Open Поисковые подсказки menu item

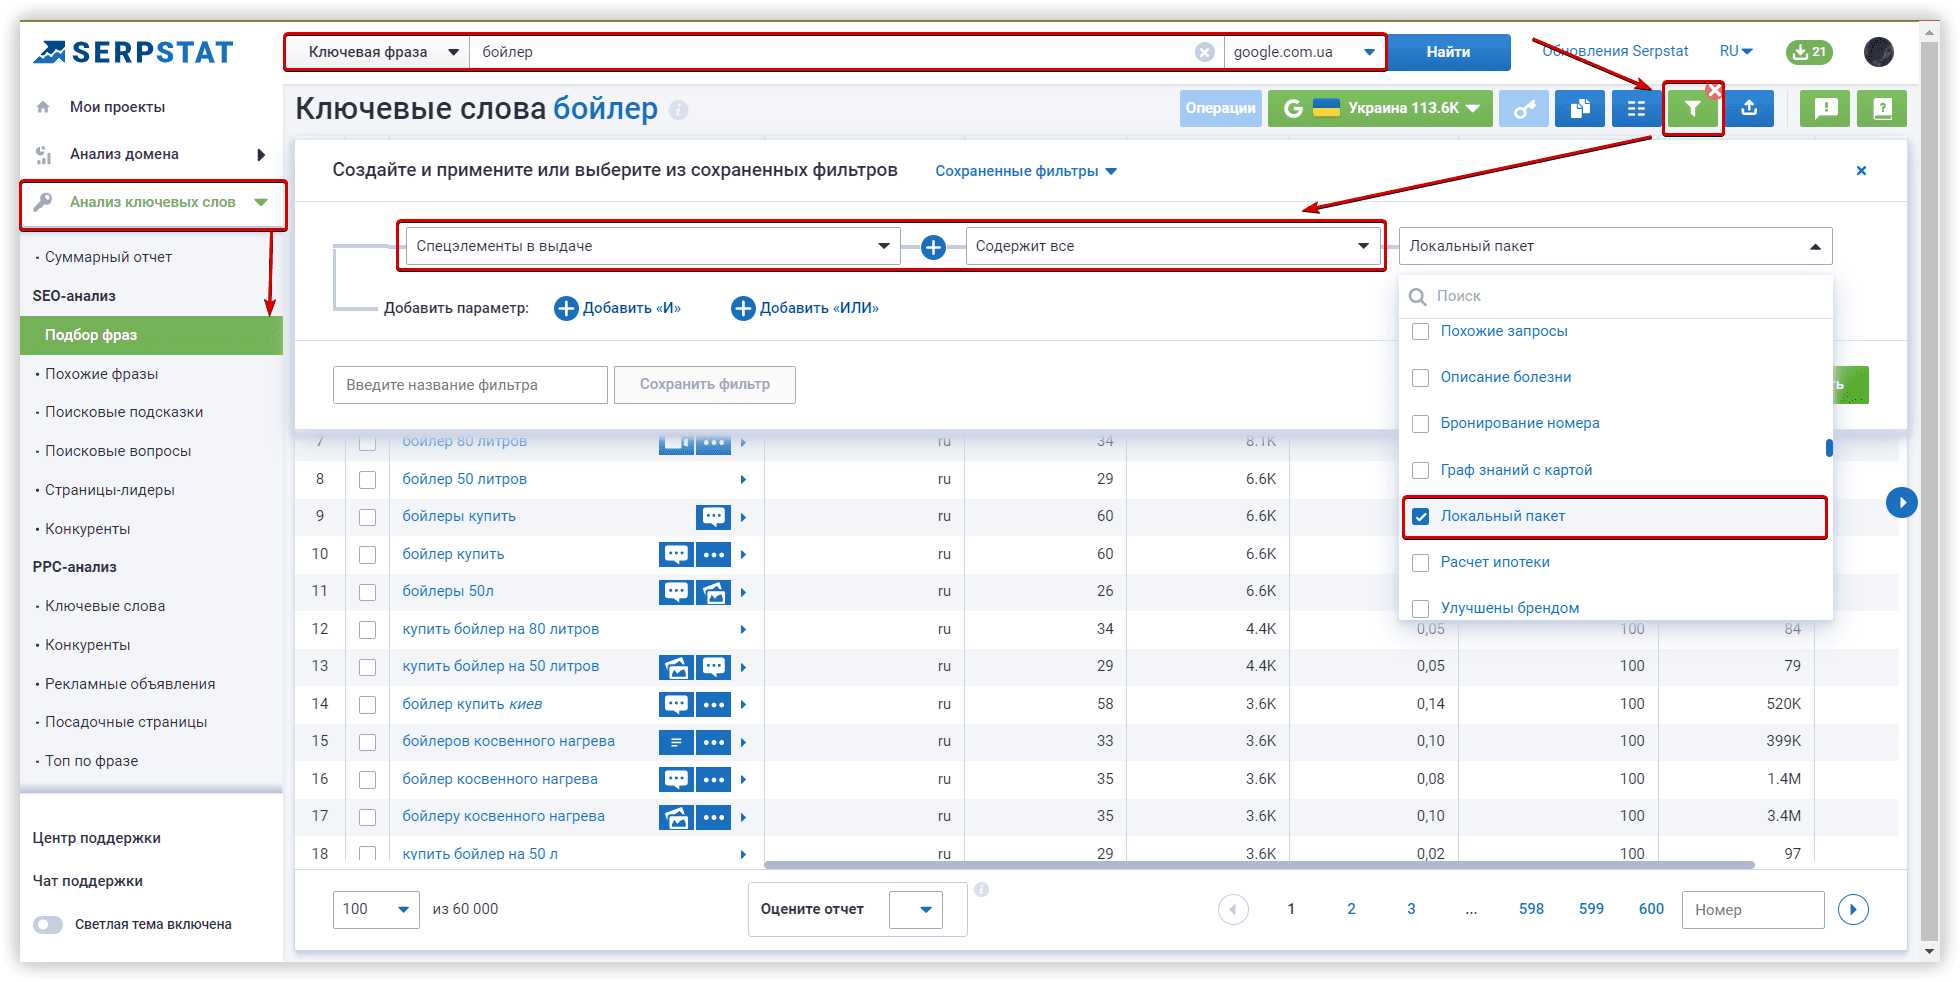pos(124,413)
